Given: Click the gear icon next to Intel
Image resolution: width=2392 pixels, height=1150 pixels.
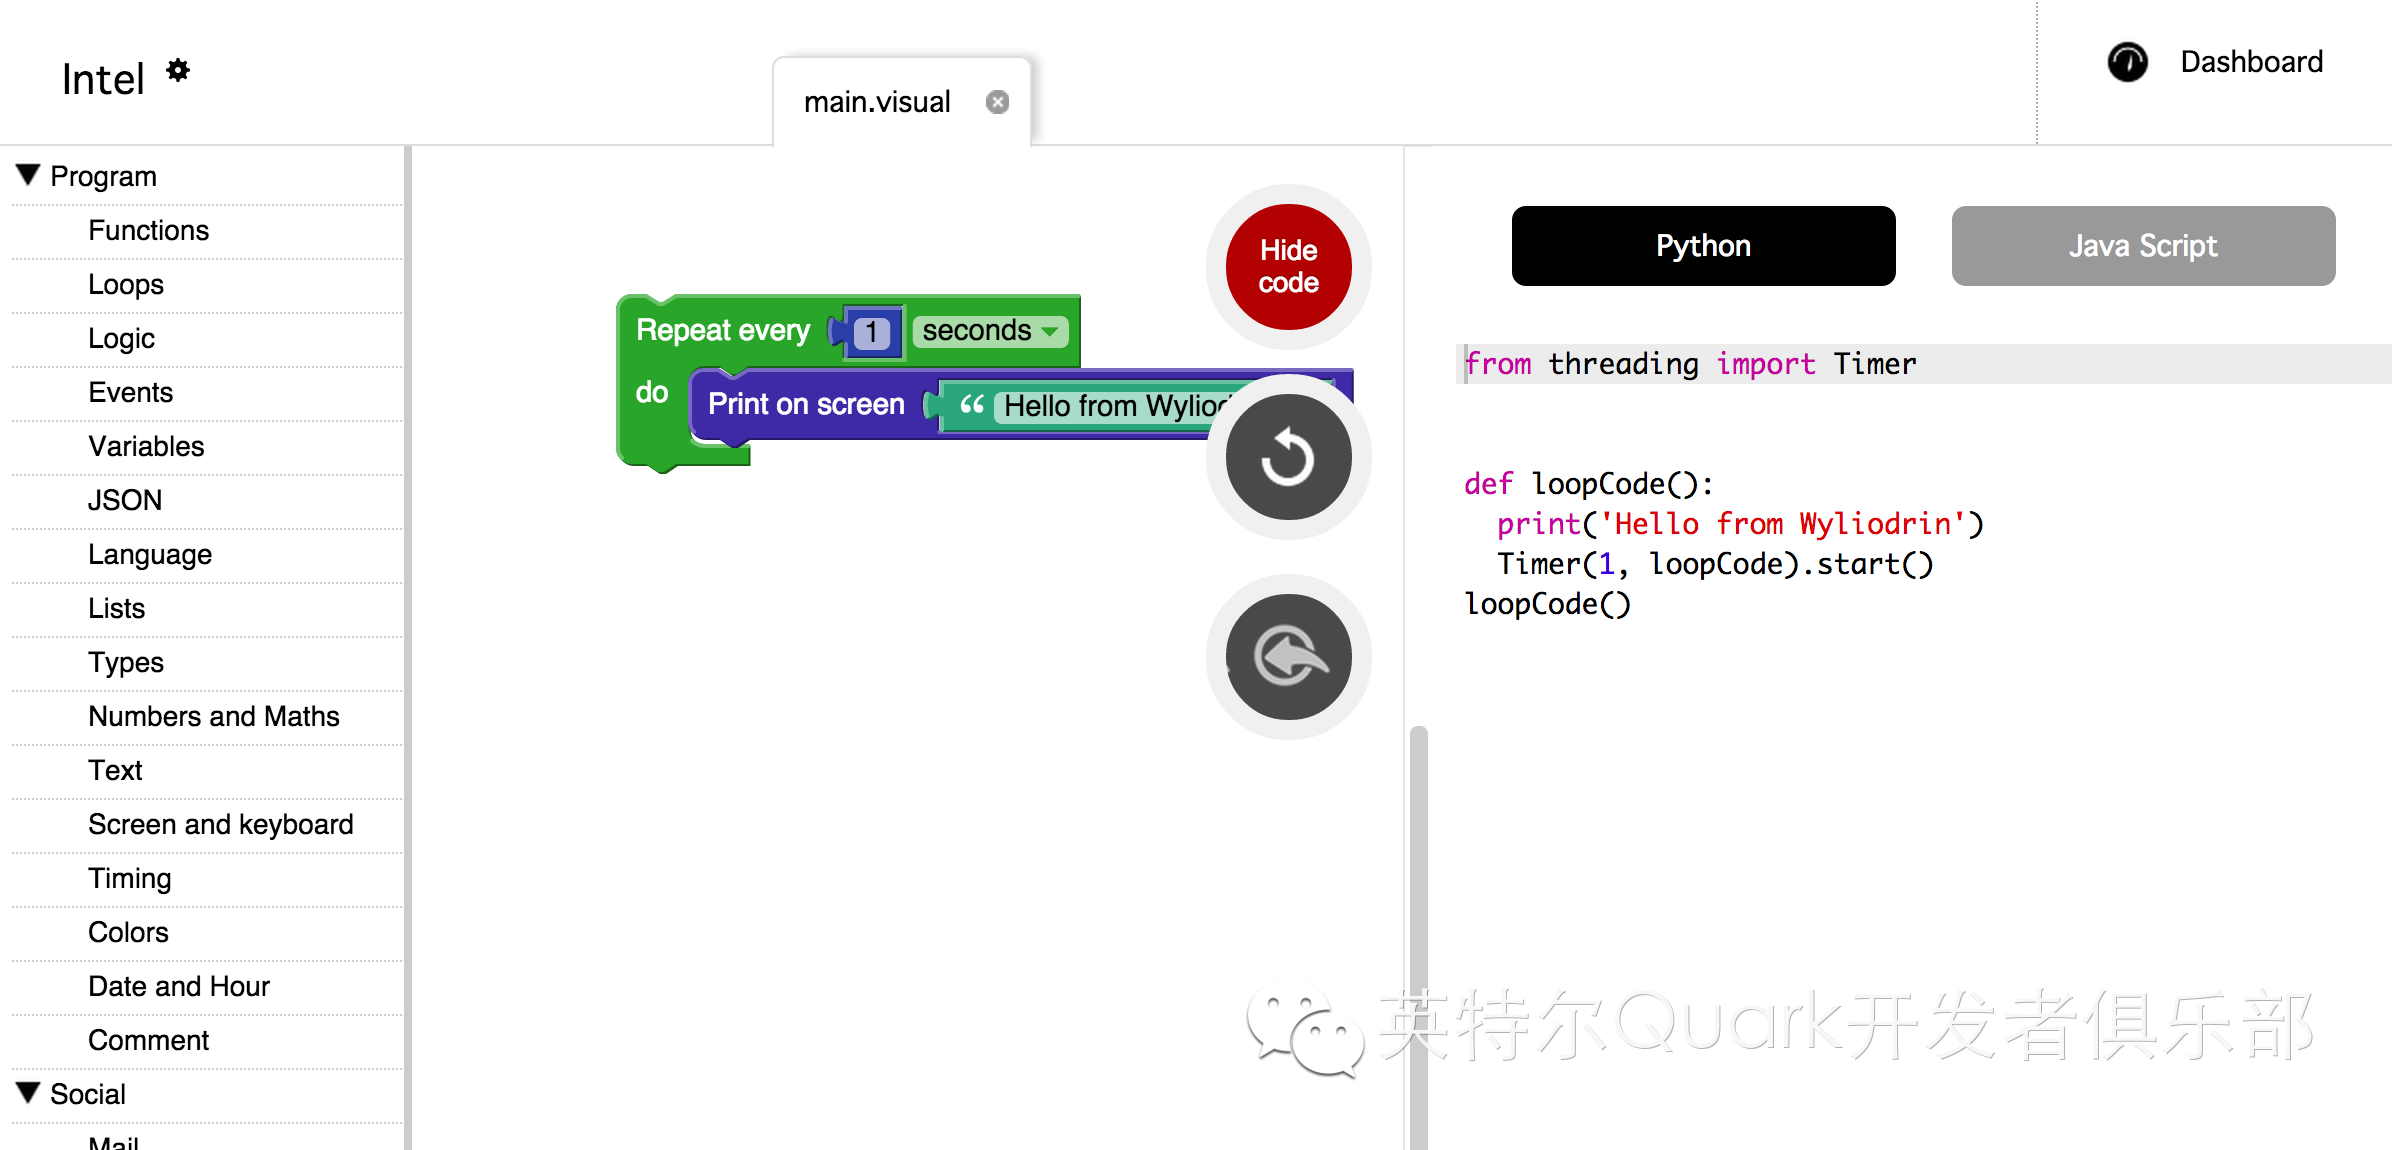Looking at the screenshot, I should [x=178, y=70].
